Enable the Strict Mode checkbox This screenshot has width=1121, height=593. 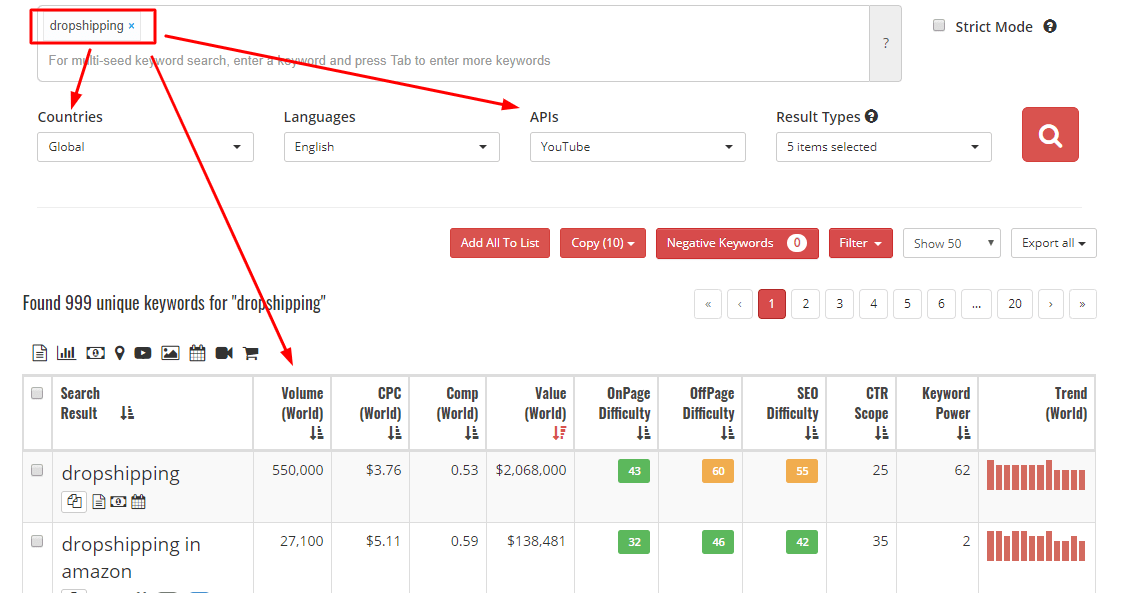tap(939, 26)
